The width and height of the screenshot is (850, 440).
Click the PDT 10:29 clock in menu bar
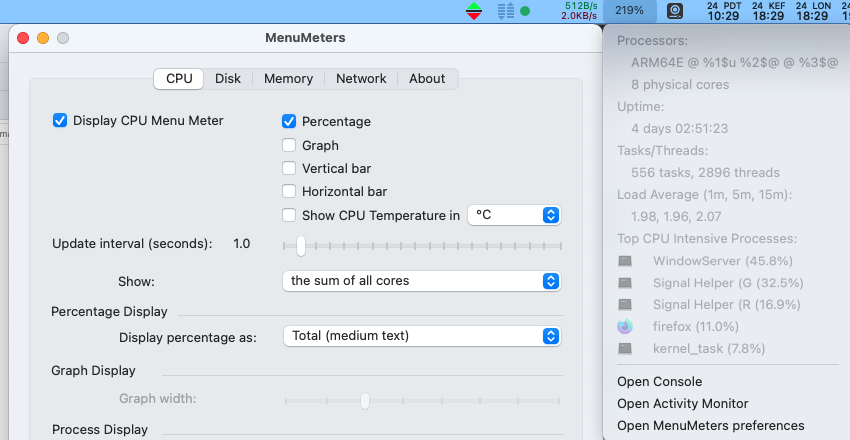pyautogui.click(x=723, y=11)
